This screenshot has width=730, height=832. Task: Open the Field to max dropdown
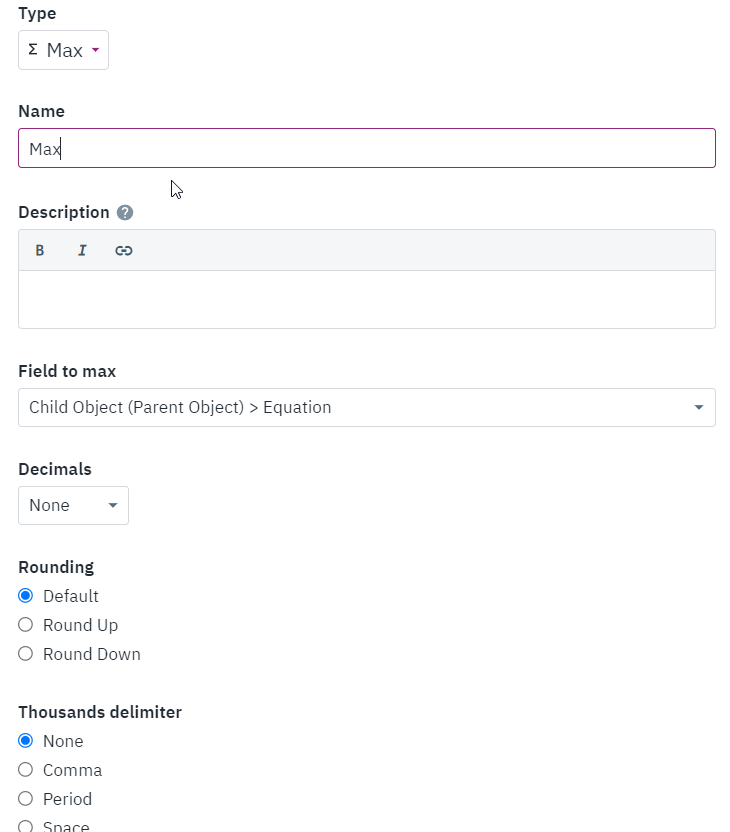point(366,407)
